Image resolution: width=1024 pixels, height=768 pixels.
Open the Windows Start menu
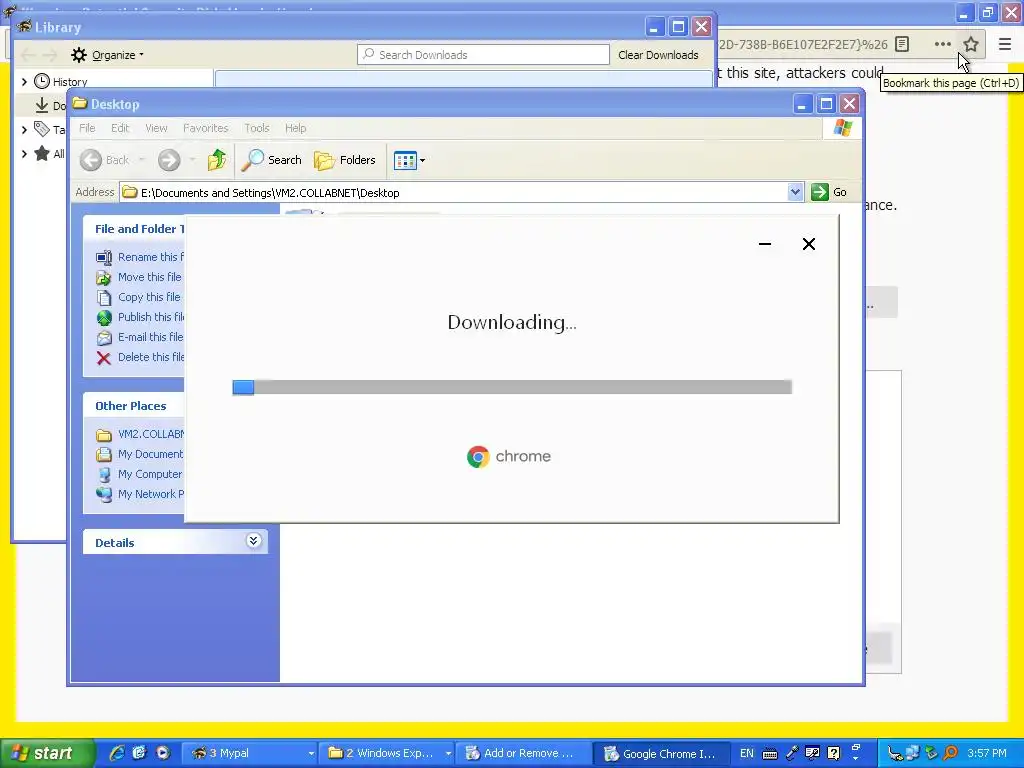click(x=47, y=754)
